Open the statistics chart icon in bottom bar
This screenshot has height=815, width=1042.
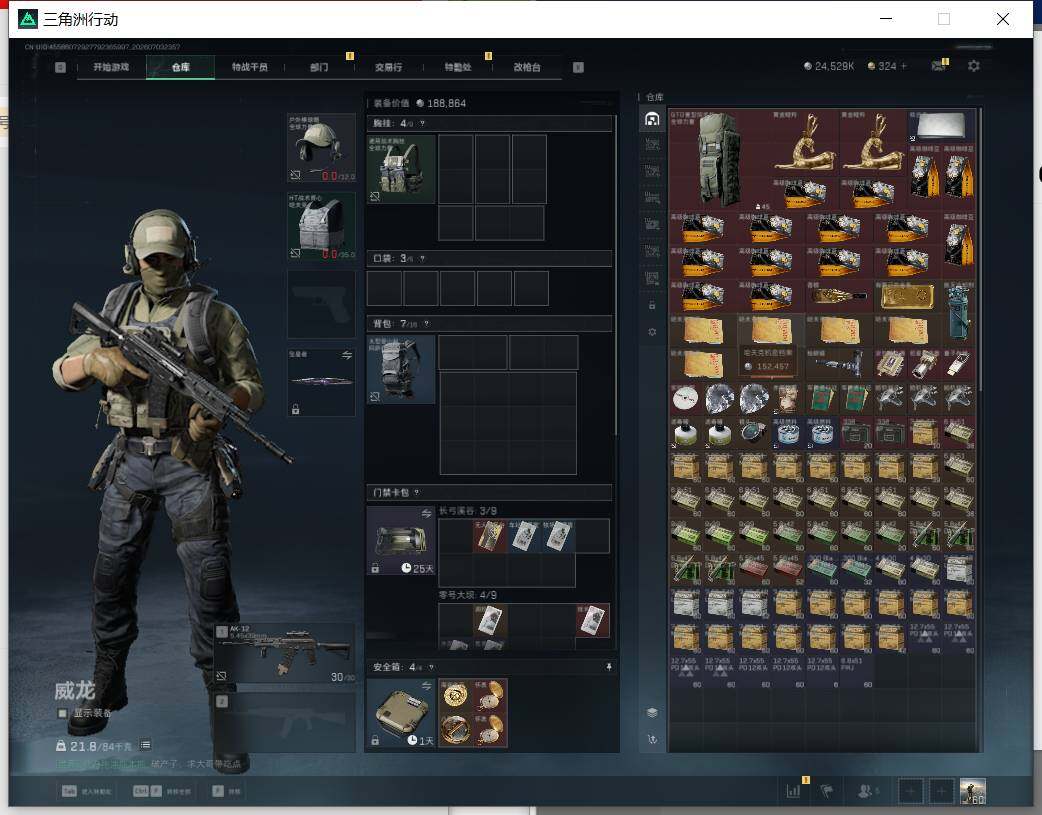pyautogui.click(x=793, y=790)
